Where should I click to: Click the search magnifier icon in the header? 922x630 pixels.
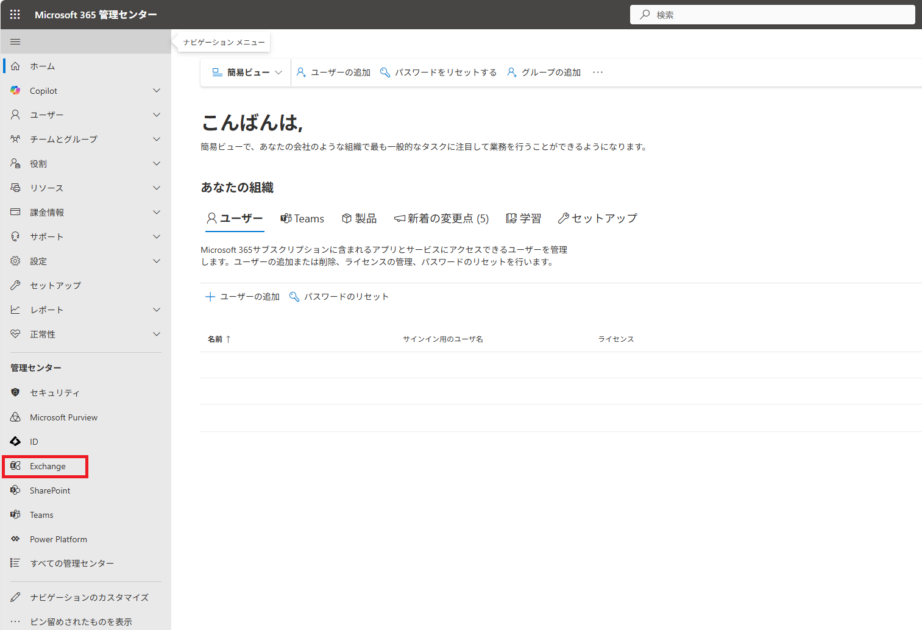pos(645,14)
